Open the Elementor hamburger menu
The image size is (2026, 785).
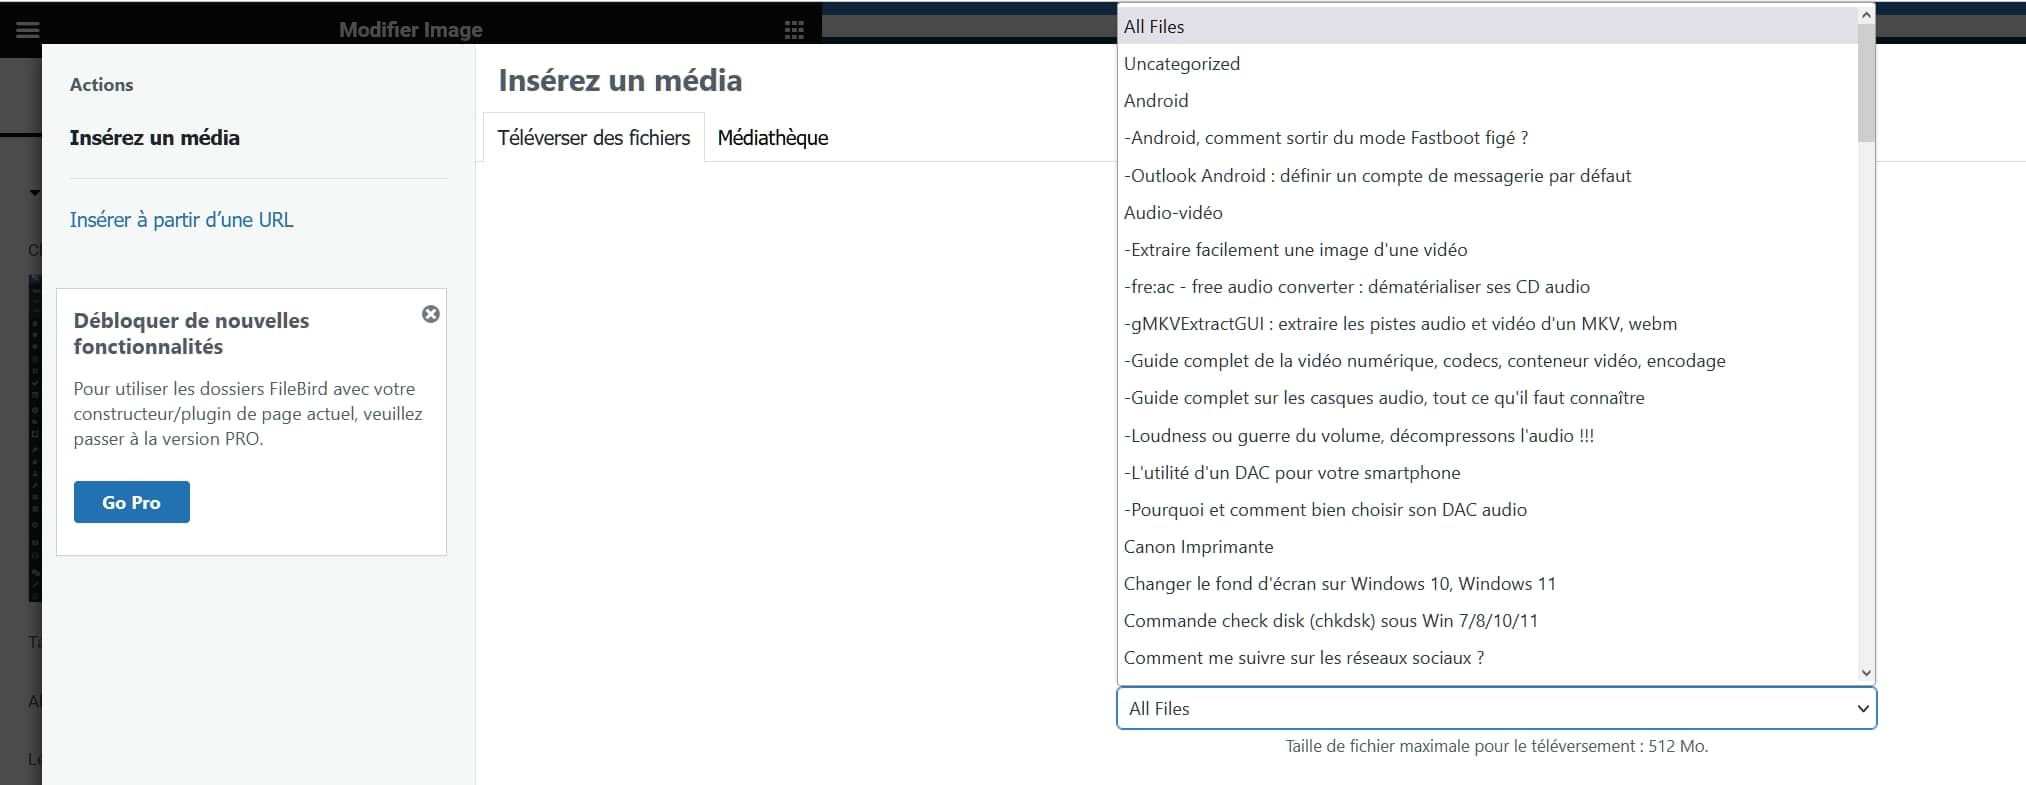tap(28, 29)
